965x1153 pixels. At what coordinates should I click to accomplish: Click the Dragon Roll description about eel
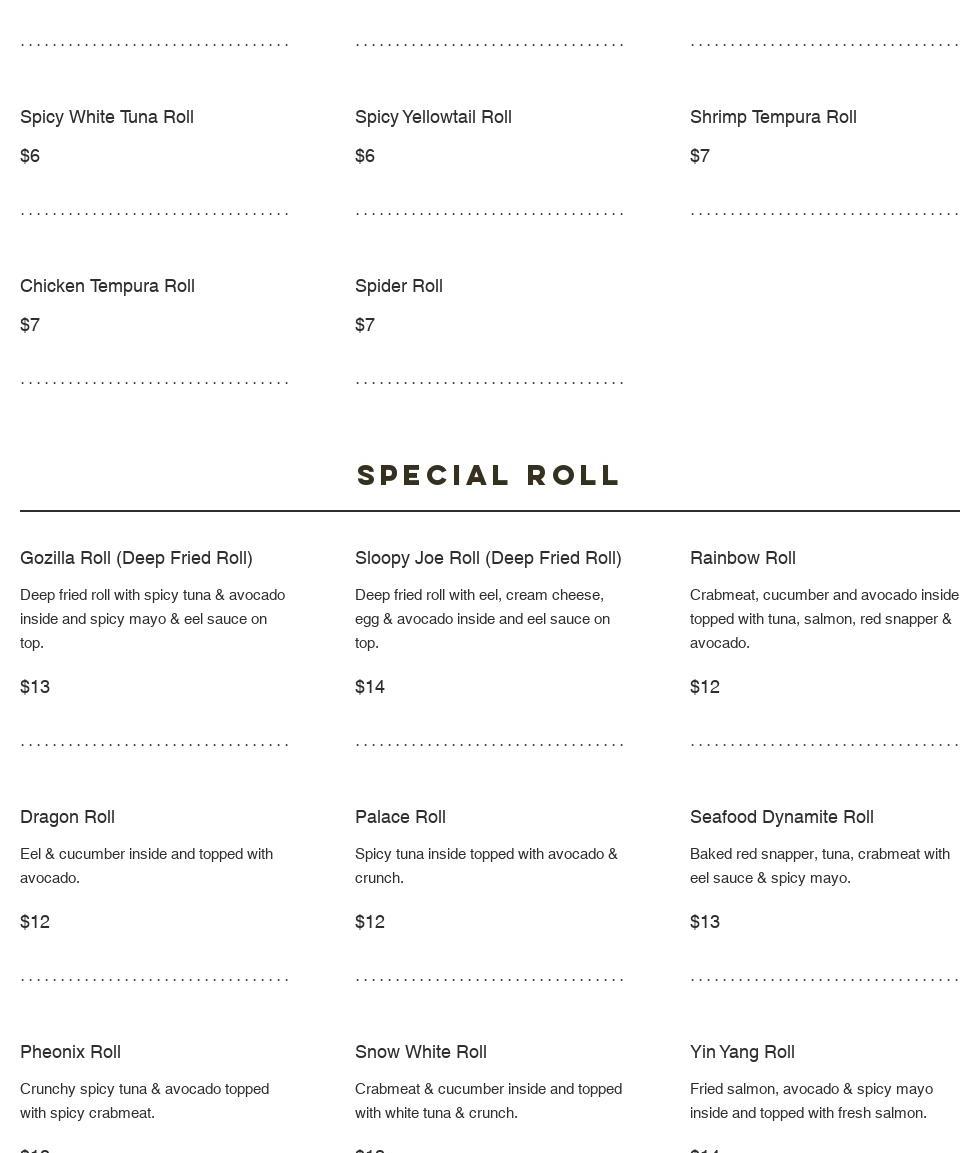pos(146,865)
